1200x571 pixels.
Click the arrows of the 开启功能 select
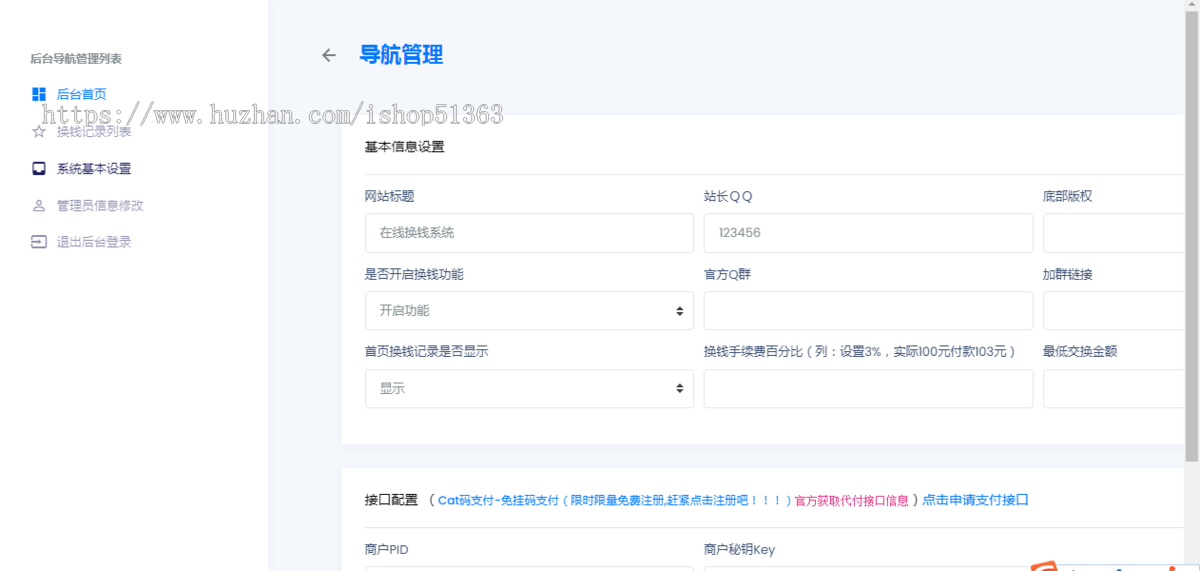(x=680, y=311)
